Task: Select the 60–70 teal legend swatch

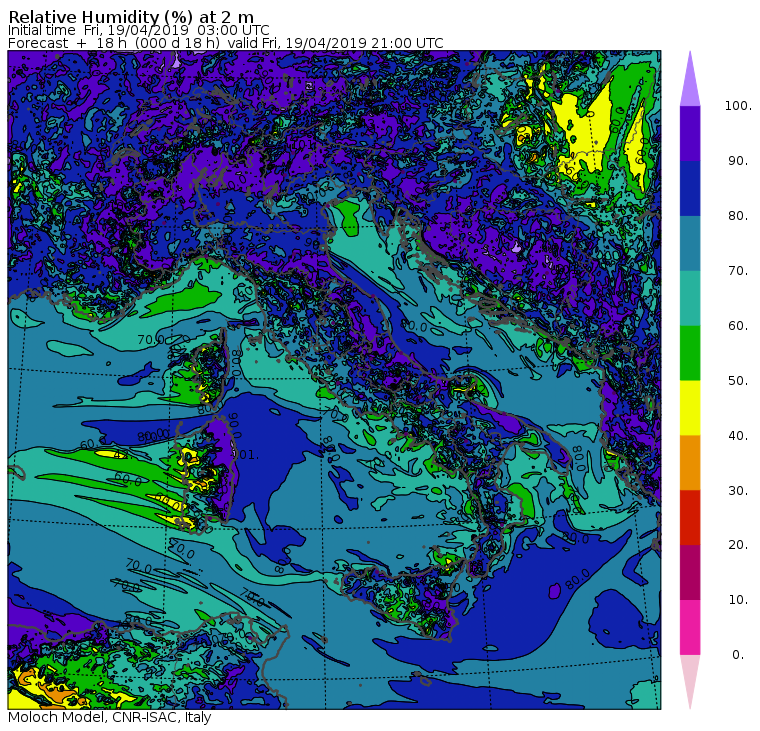Action: coord(690,298)
